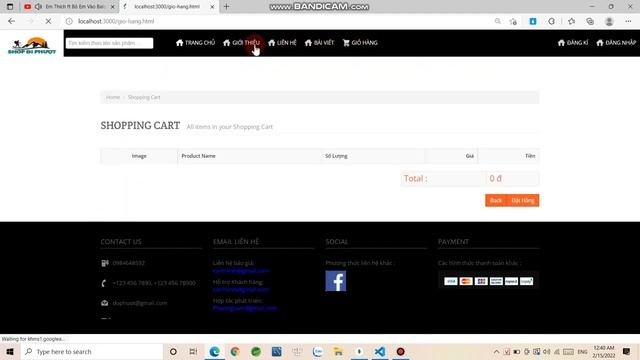This screenshot has height=360, width=640.
Task: Click the taskbar search box
Action: (92, 351)
